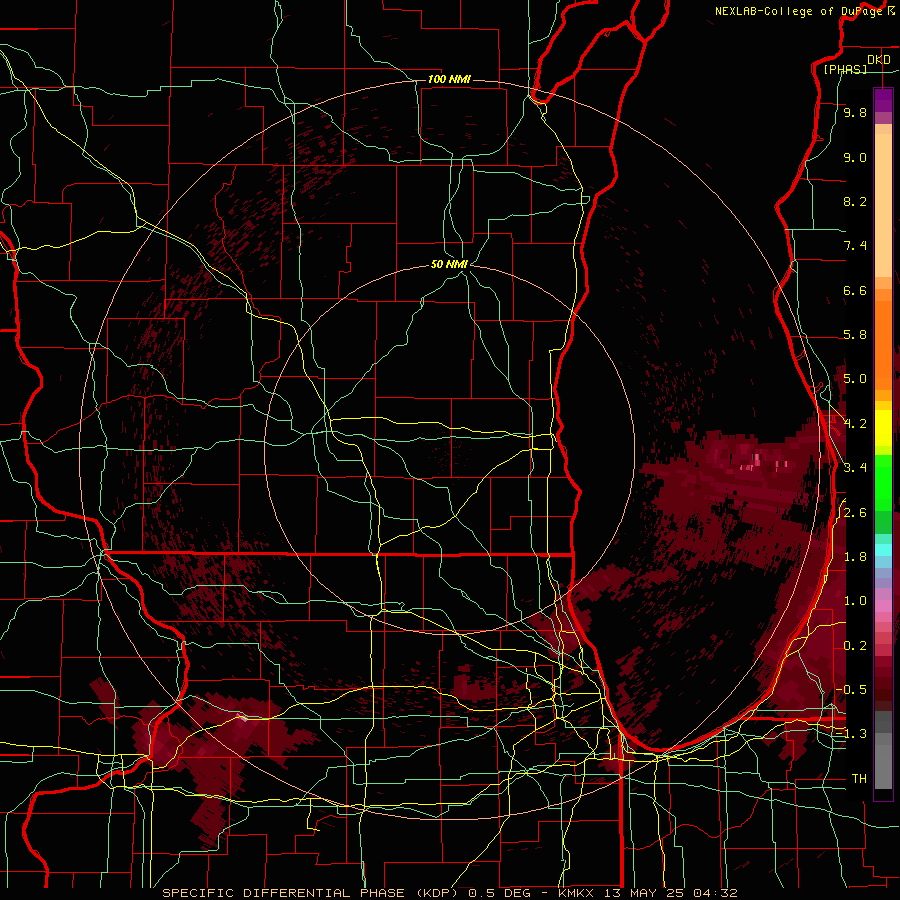This screenshot has width=900, height=900.
Task: Click the "04:32" time stamp in the caption
Action: (x=715, y=893)
